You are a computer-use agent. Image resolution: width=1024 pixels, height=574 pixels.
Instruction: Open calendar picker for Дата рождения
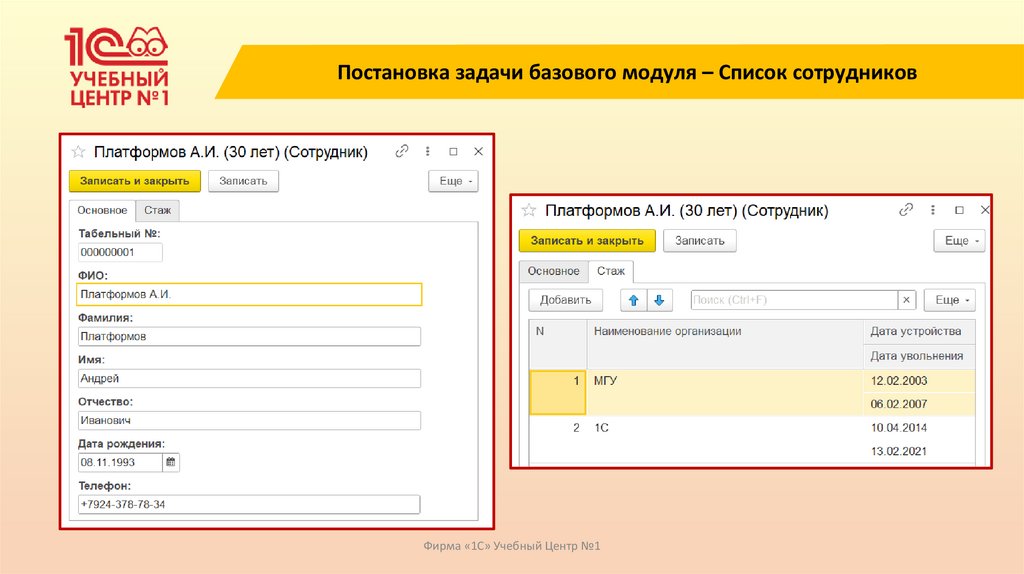[x=170, y=462]
